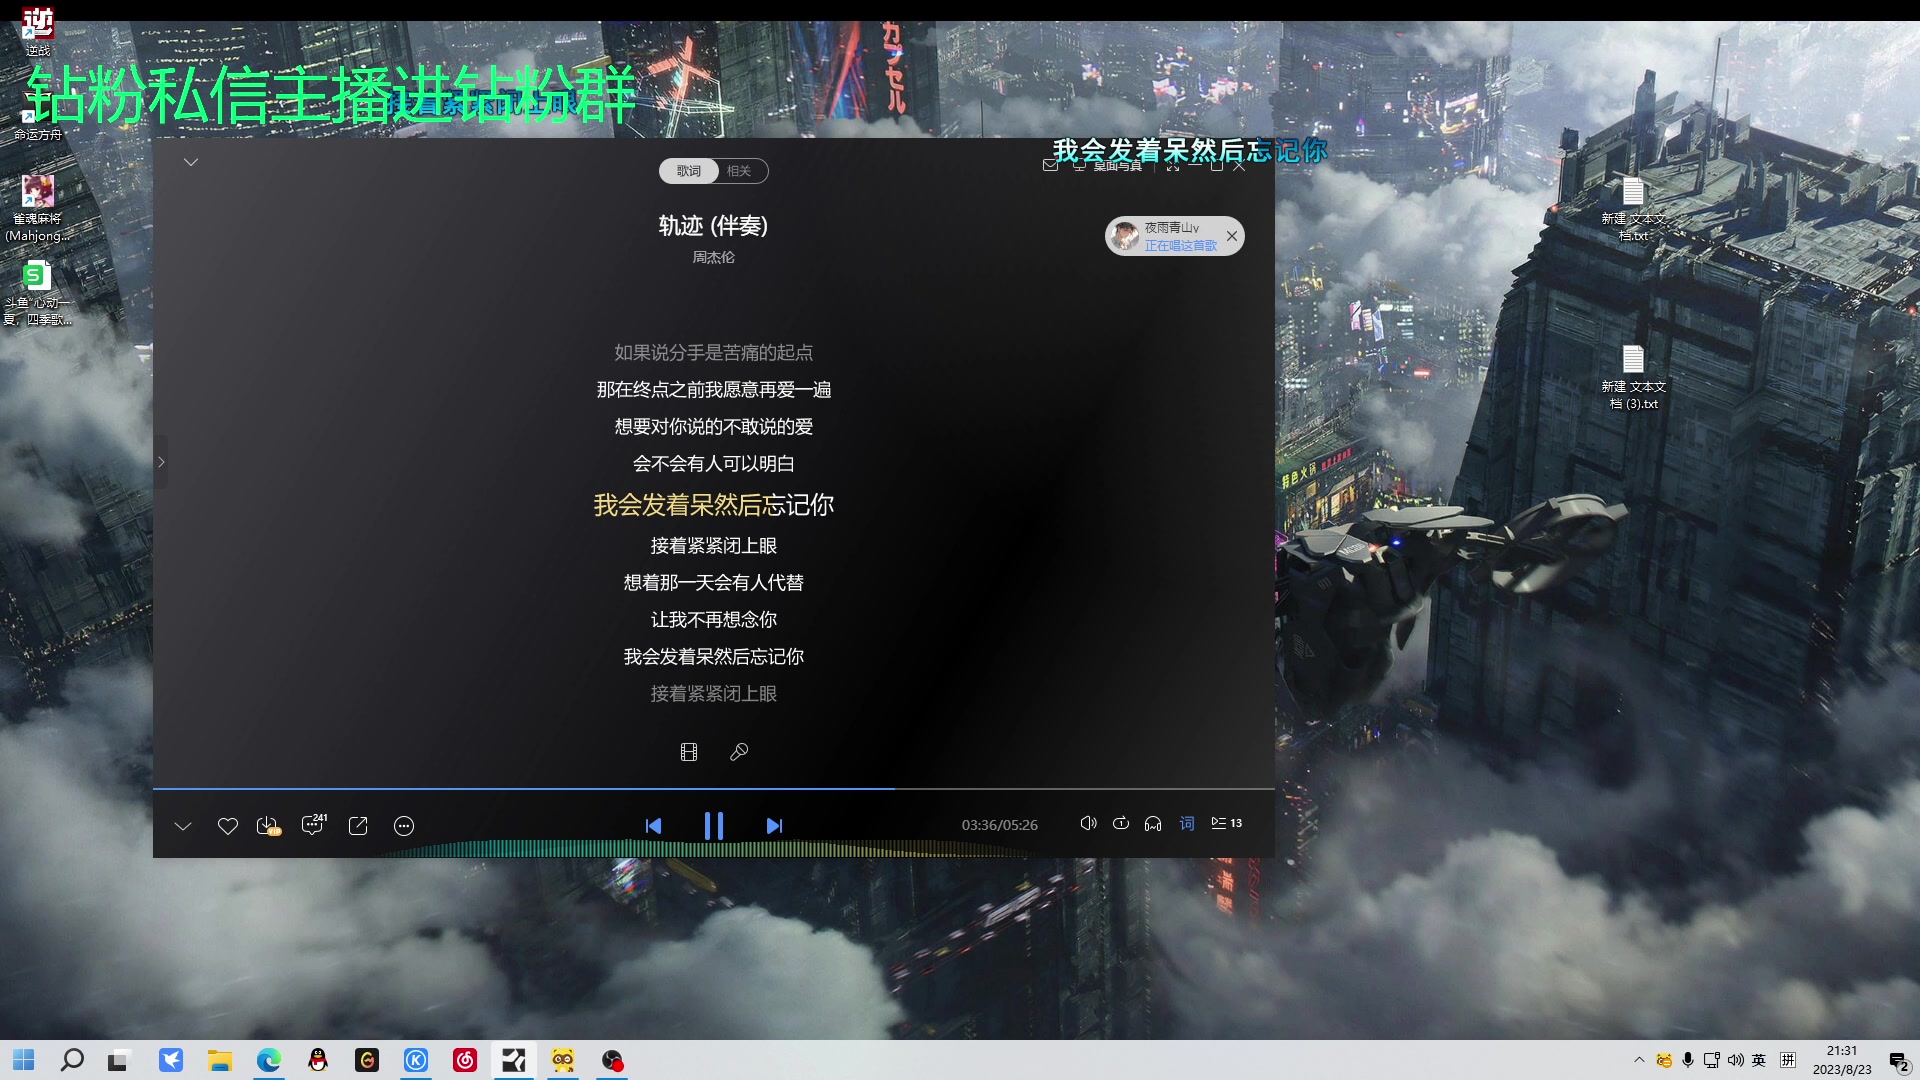The image size is (1920, 1080).
Task: Open the sound effects headphone icon
Action: 1154,824
